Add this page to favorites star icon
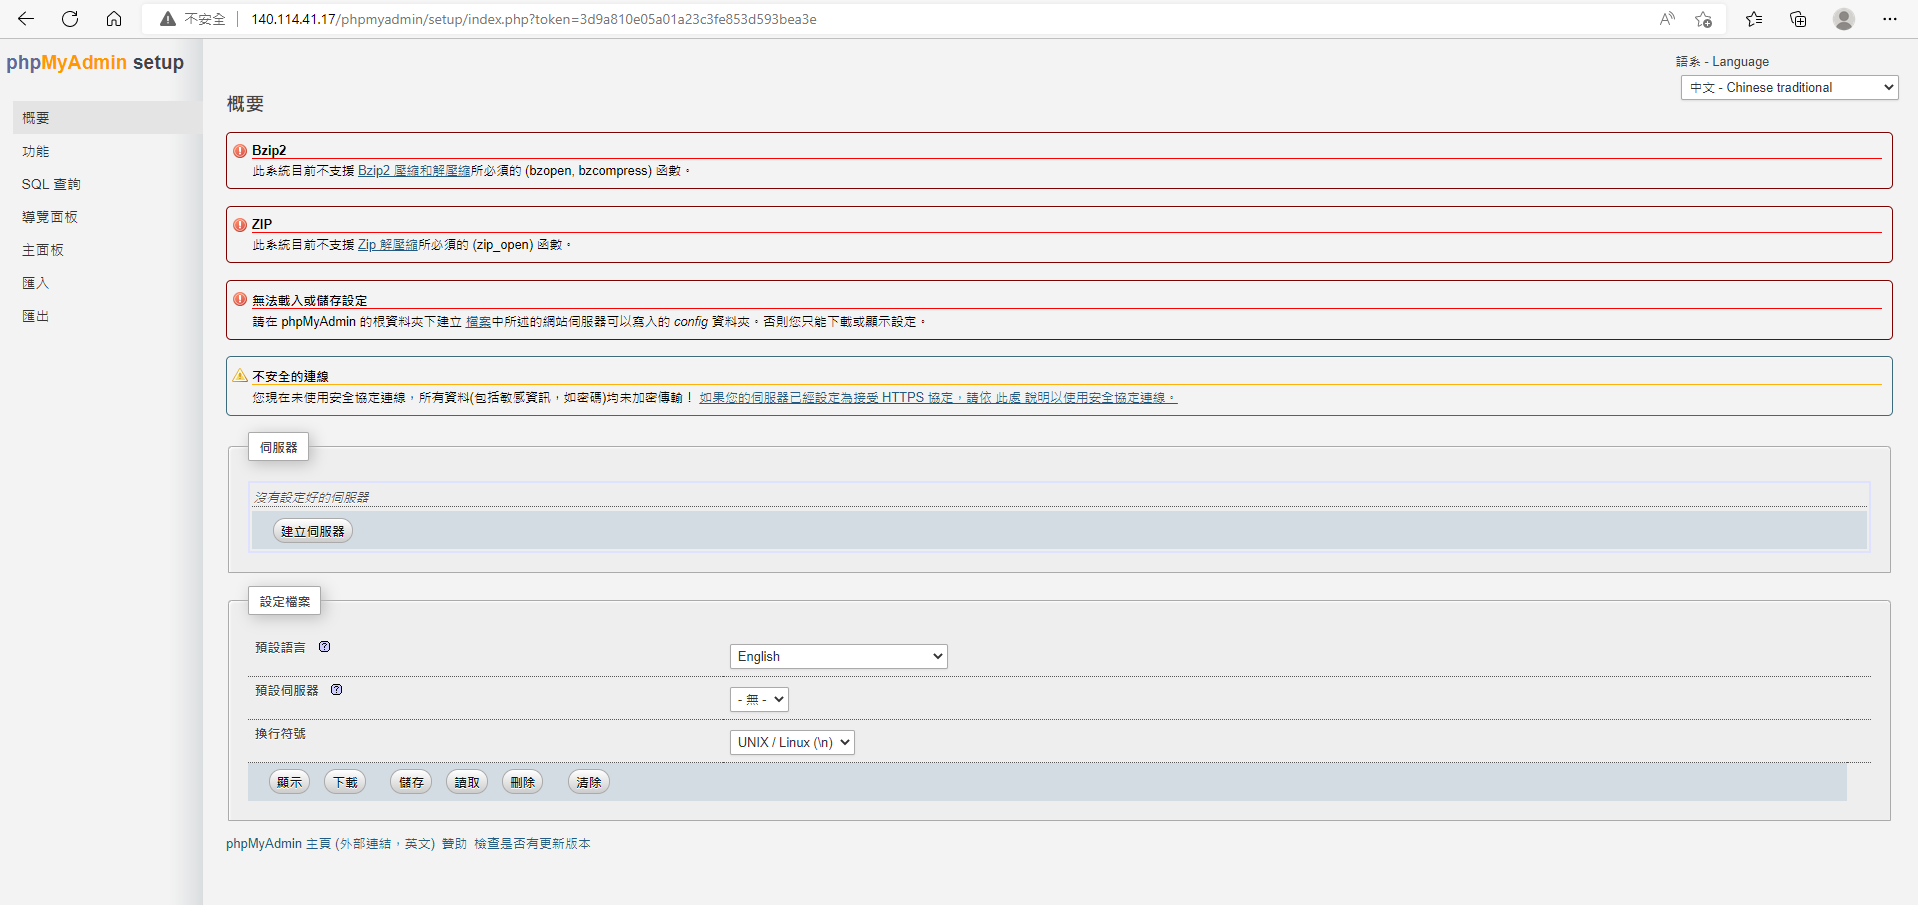Image resolution: width=1918 pixels, height=905 pixels. coord(1704,19)
